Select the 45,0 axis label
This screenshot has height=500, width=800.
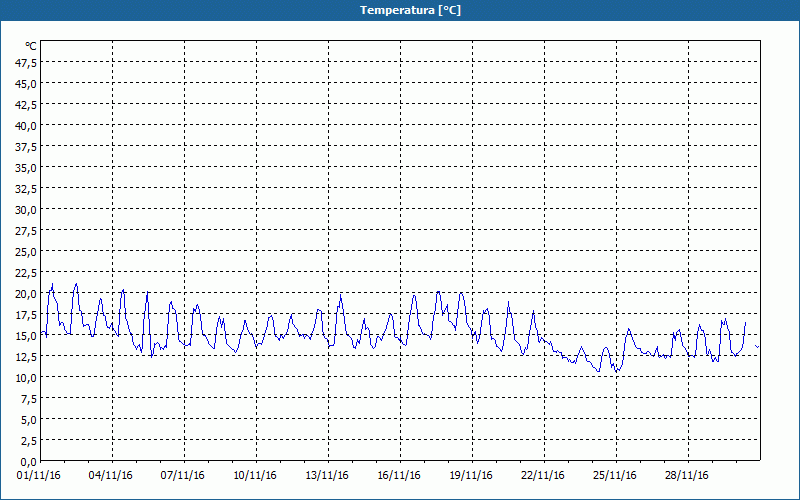pyautogui.click(x=27, y=84)
